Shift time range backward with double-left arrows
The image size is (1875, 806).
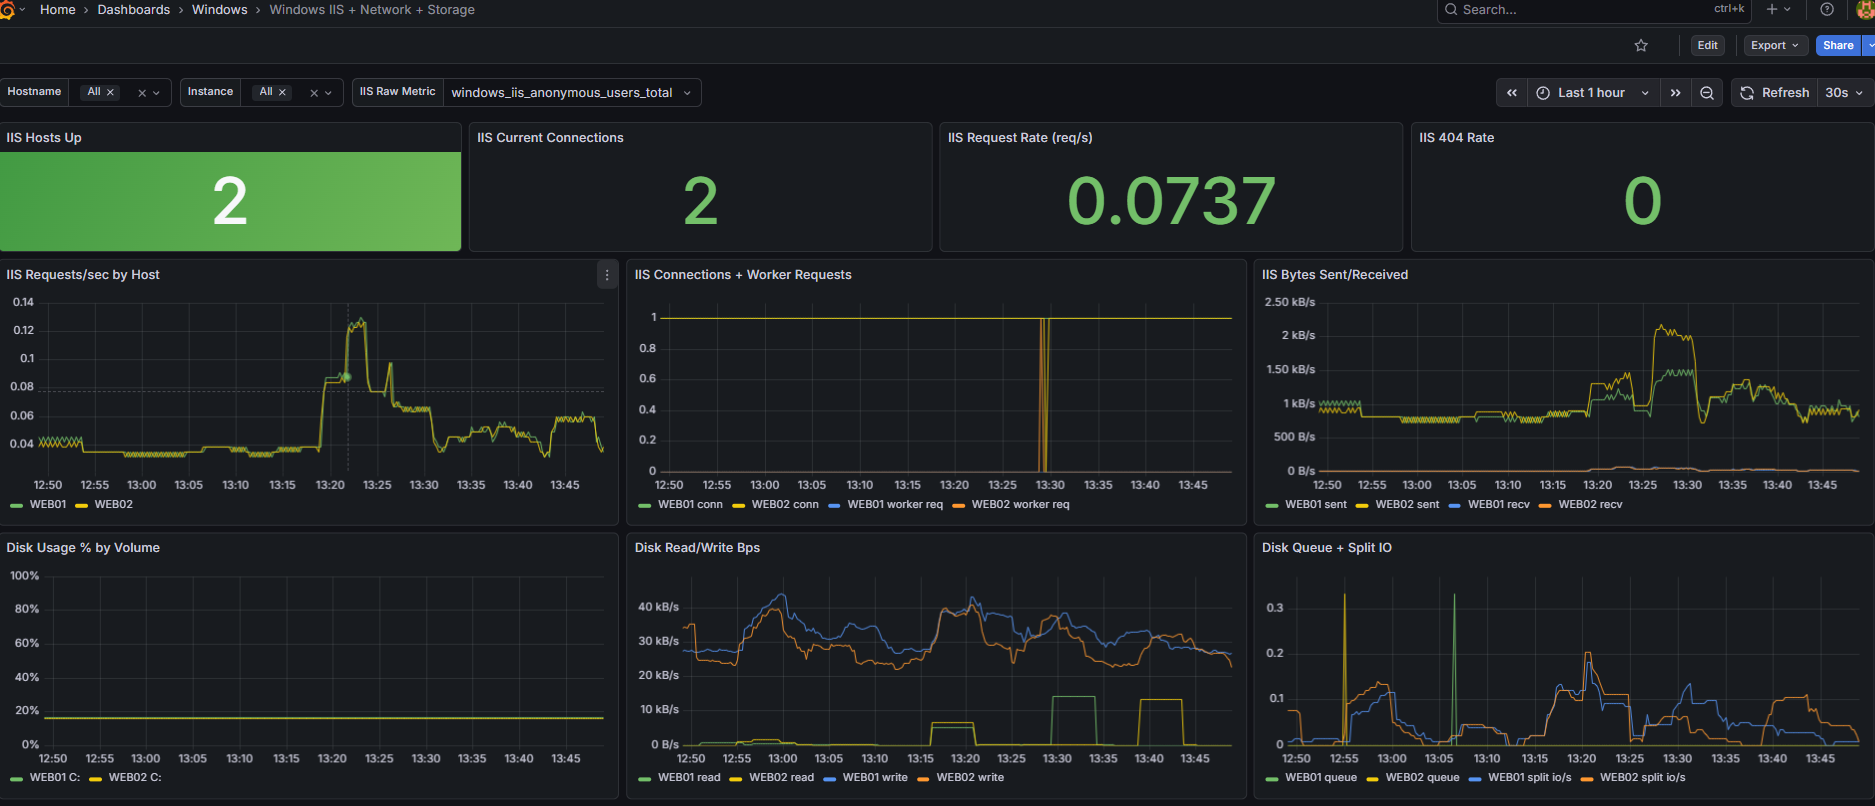click(x=1512, y=93)
